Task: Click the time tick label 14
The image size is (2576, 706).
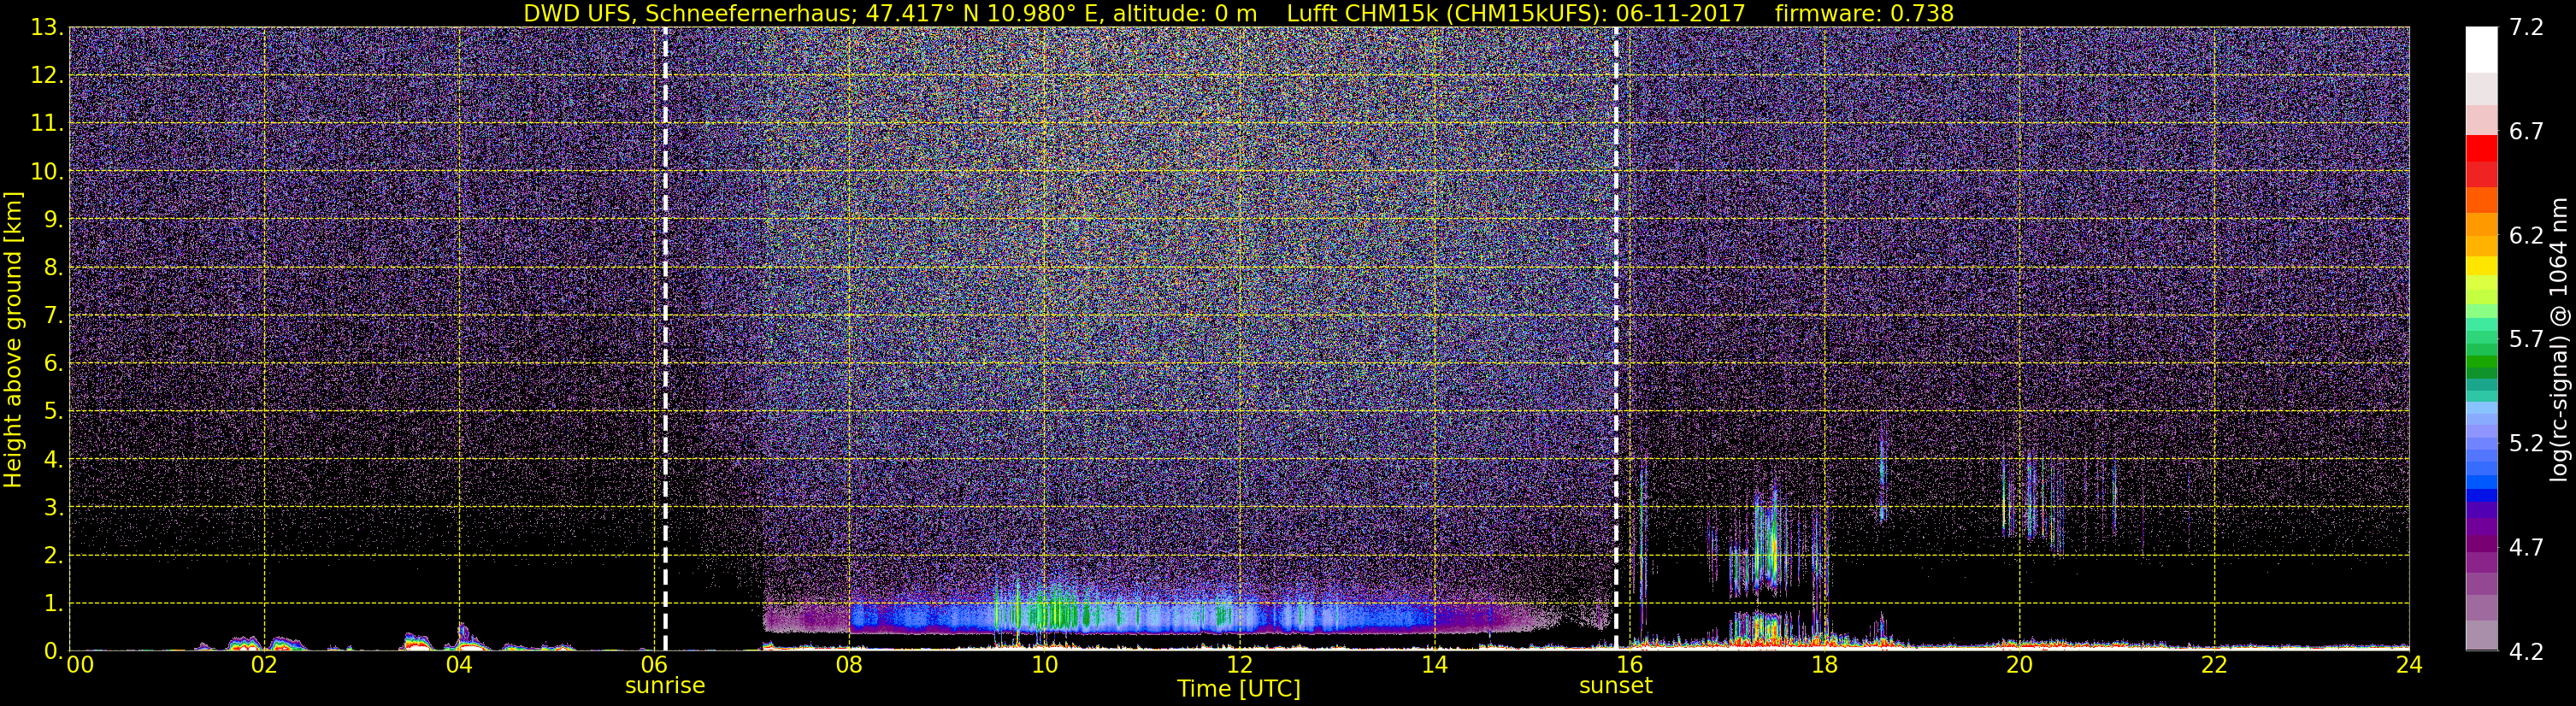Action: click(1434, 665)
